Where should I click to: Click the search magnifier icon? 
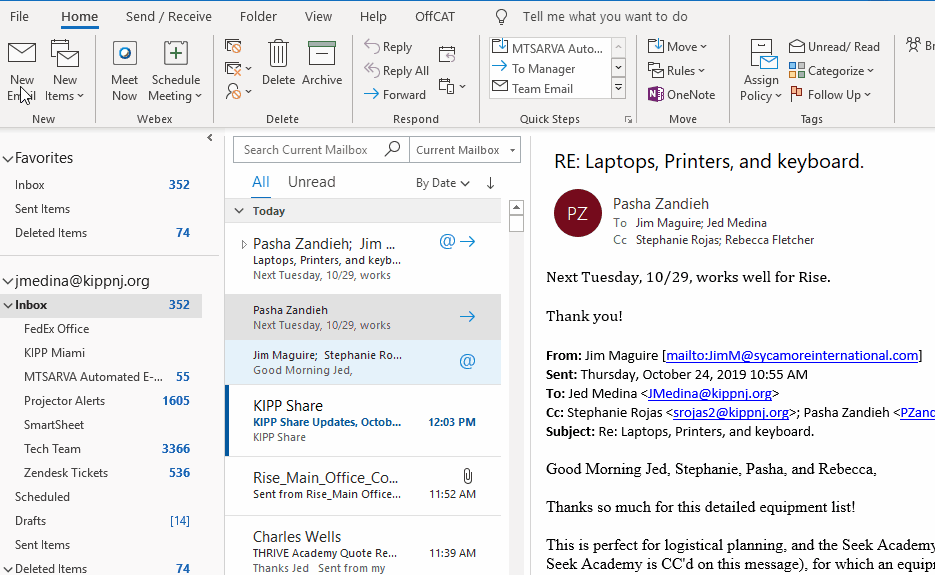coord(392,149)
